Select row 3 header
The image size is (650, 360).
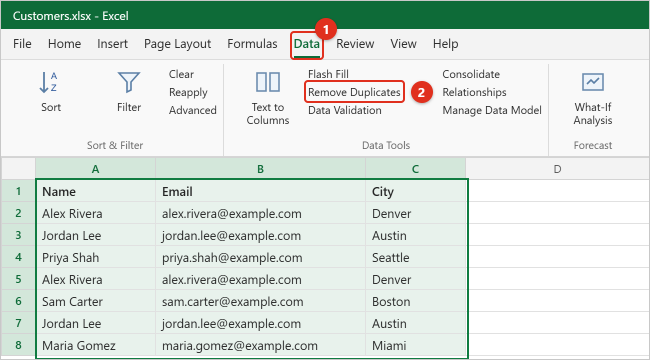tap(18, 235)
